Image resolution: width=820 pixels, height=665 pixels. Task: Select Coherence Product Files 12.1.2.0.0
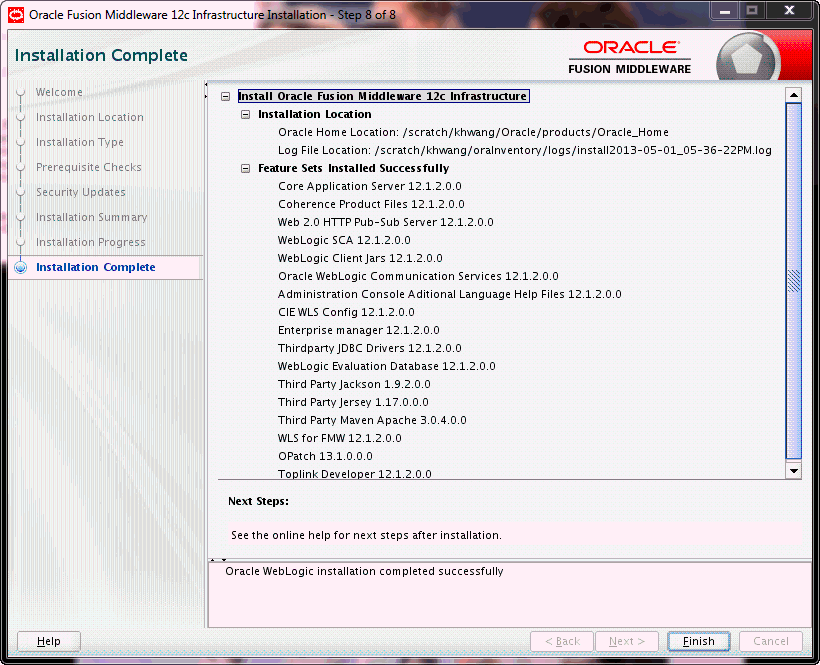pyautogui.click(x=371, y=204)
